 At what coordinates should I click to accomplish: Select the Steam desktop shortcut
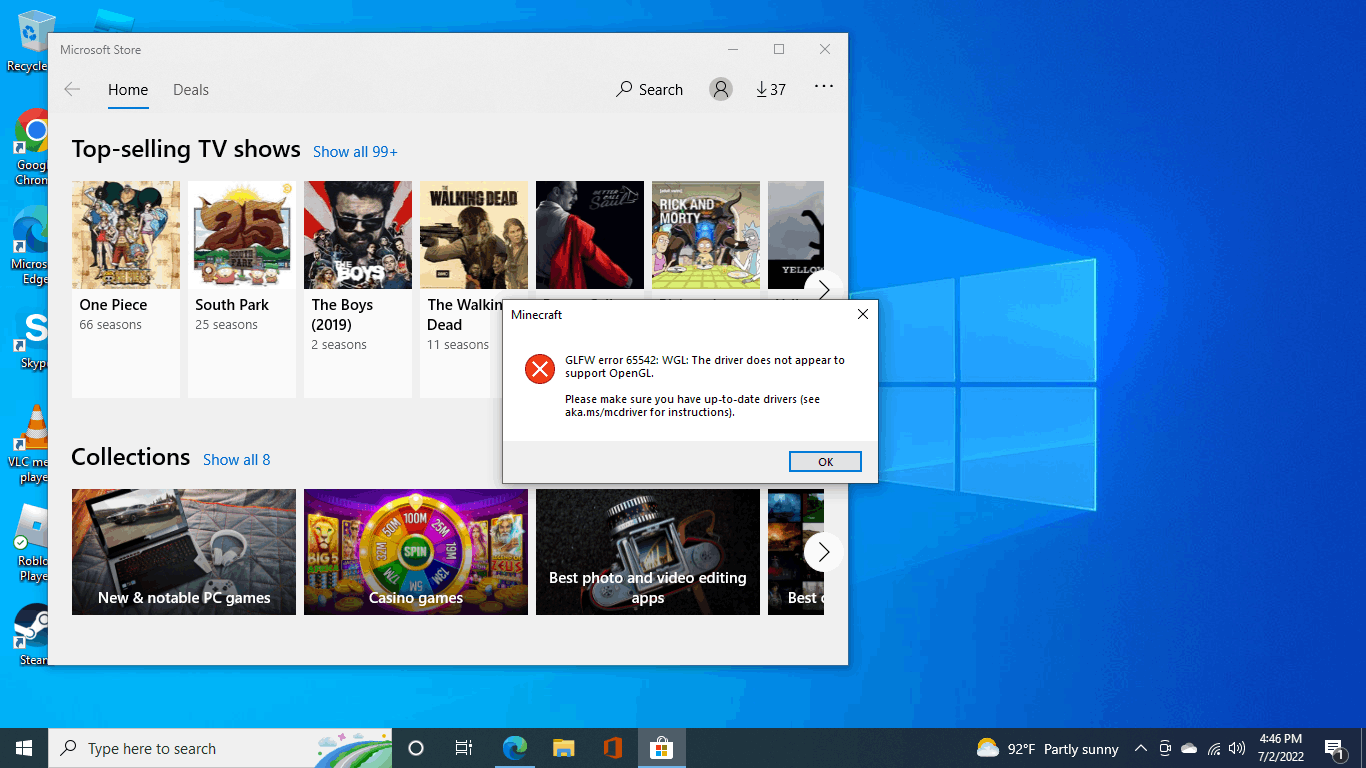[32, 635]
